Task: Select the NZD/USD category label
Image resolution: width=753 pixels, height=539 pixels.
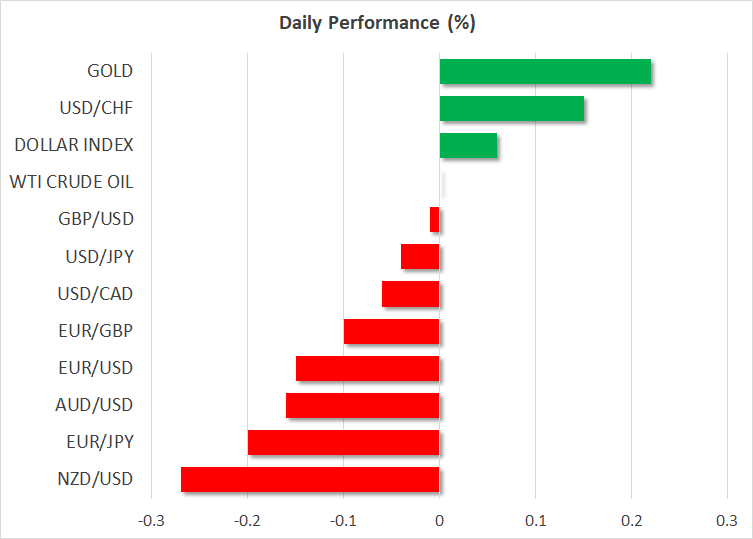Action: pos(96,478)
